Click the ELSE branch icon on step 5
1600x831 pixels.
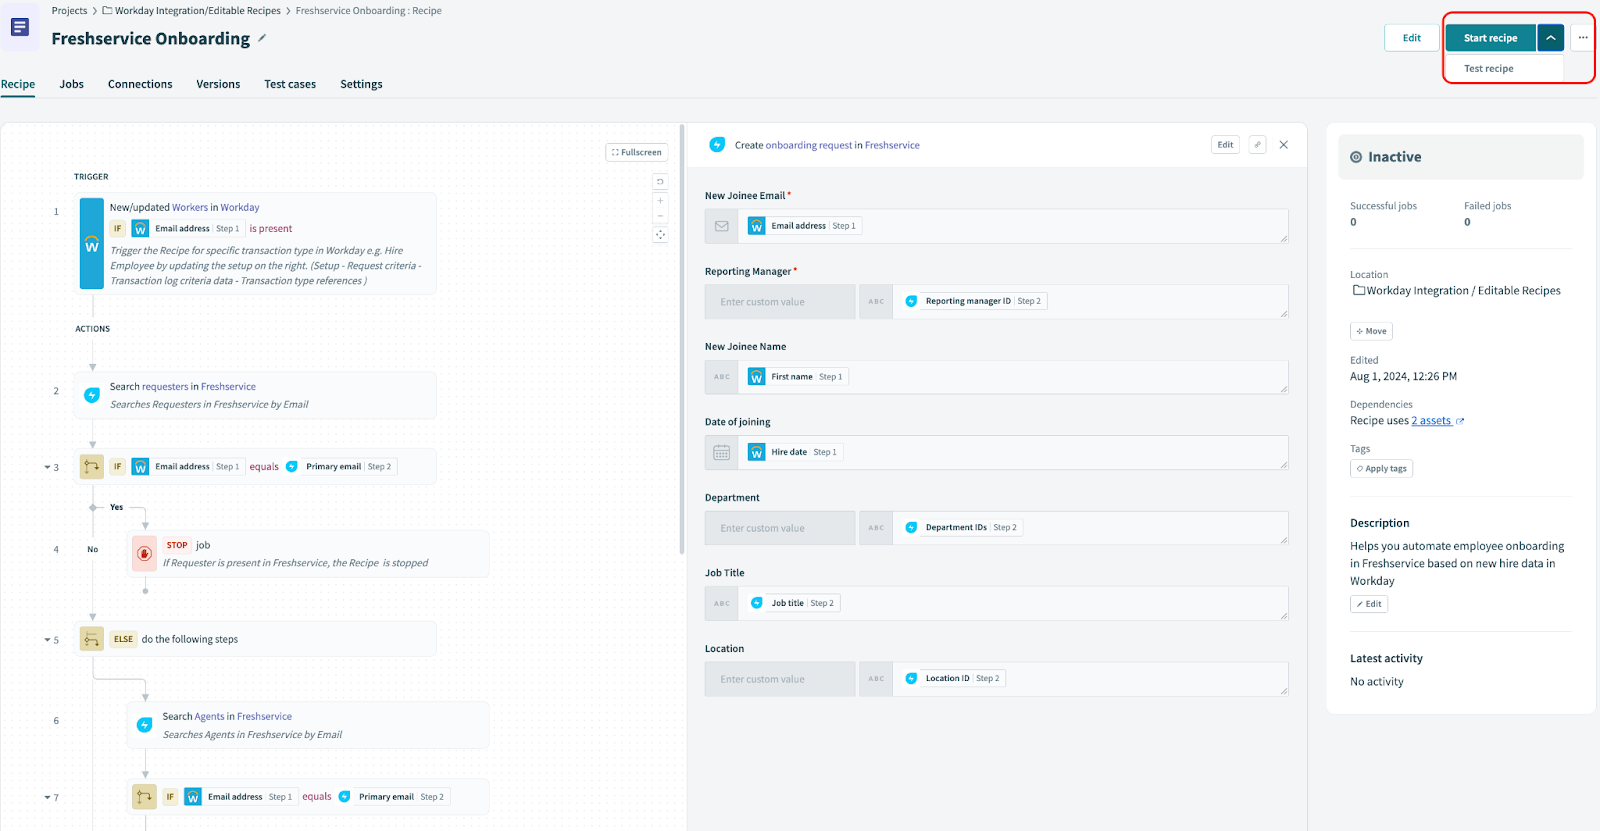click(92, 639)
